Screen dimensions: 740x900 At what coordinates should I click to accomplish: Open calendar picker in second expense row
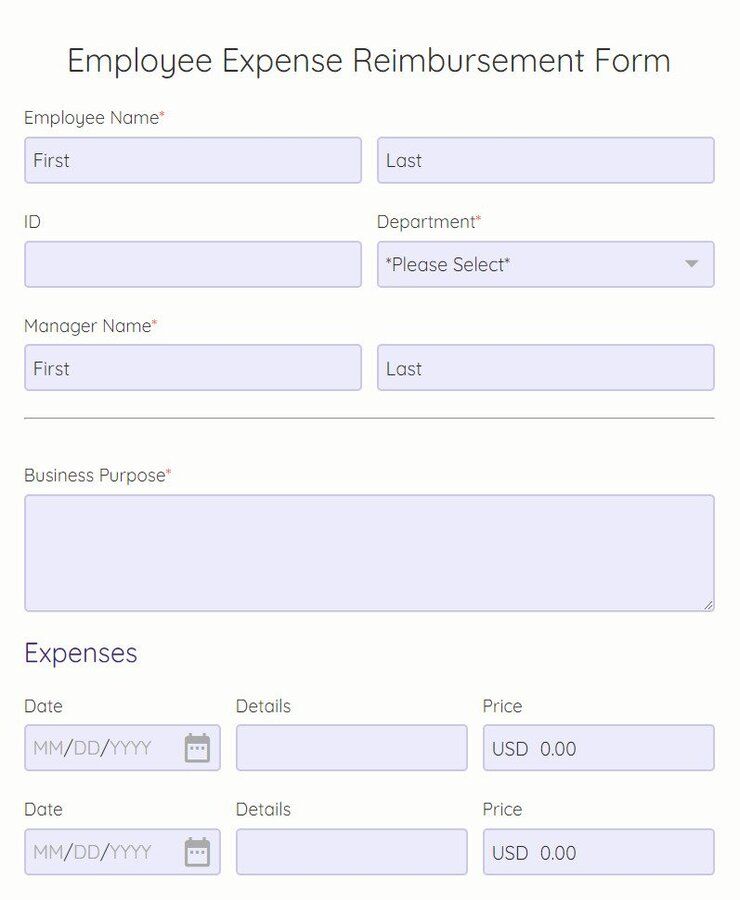coord(197,852)
